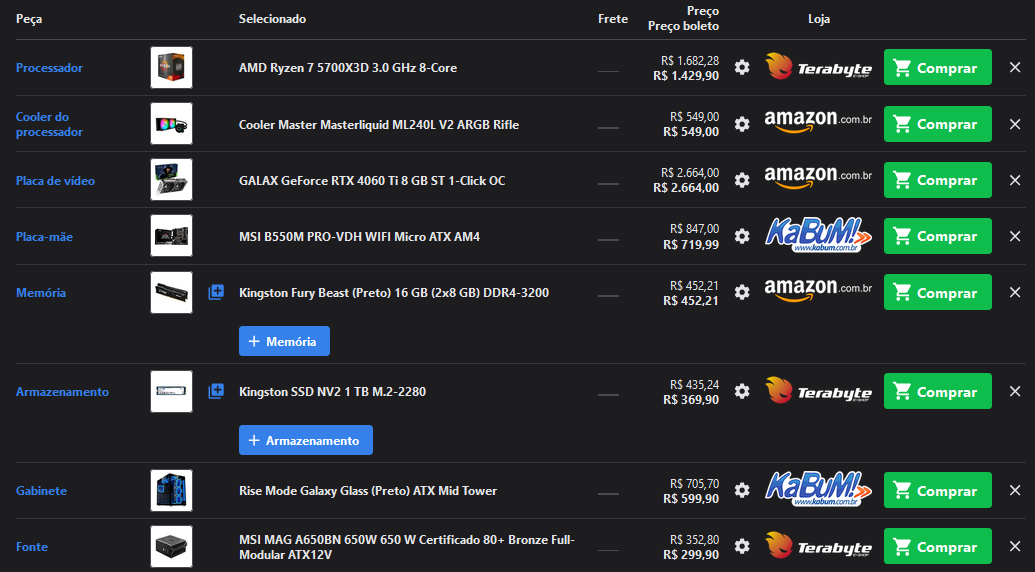Open the MSI B550M PRO-VDH WIFI product name
This screenshot has width=1035, height=572.
tap(359, 236)
